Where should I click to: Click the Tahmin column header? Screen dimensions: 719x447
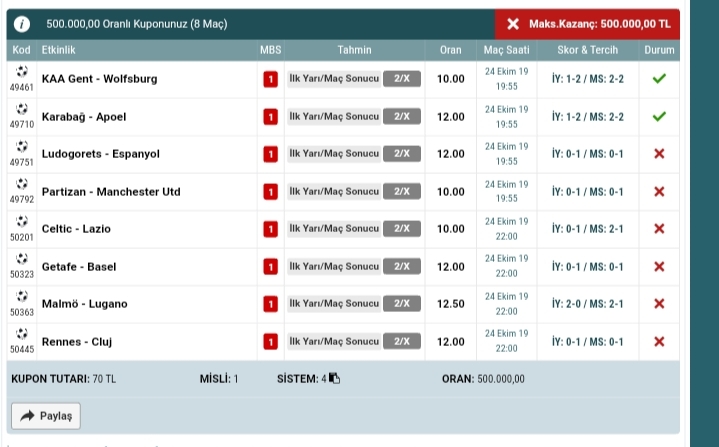[x=354, y=50]
